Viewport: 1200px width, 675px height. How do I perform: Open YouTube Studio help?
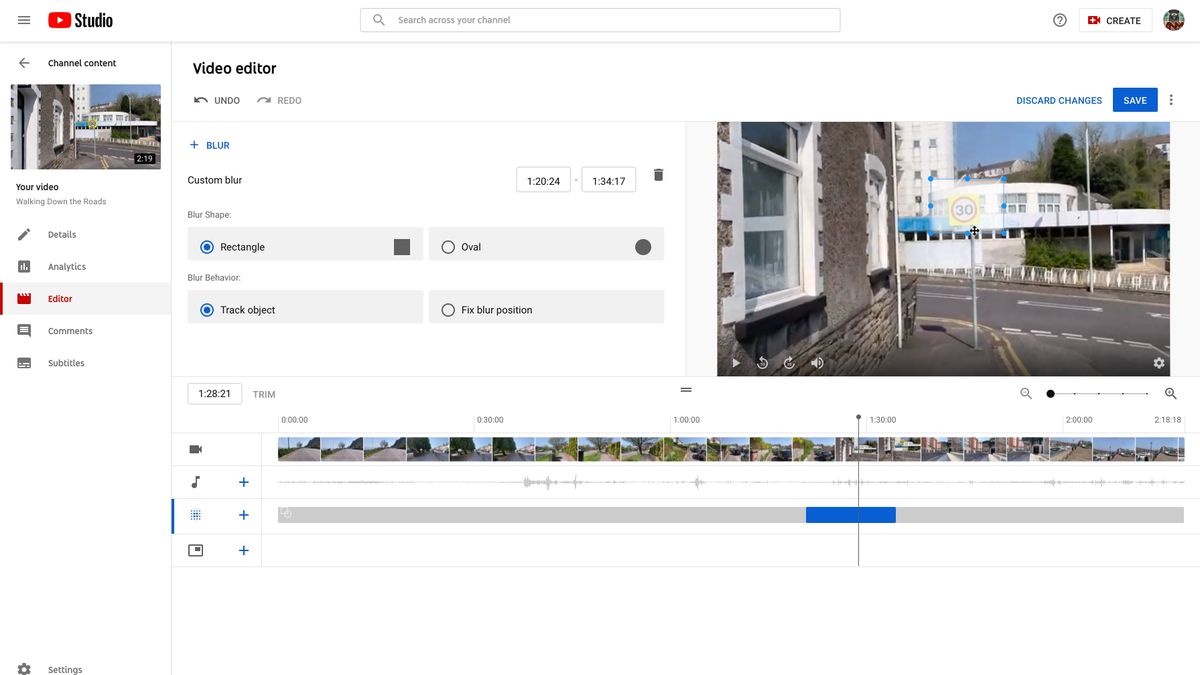click(1059, 19)
